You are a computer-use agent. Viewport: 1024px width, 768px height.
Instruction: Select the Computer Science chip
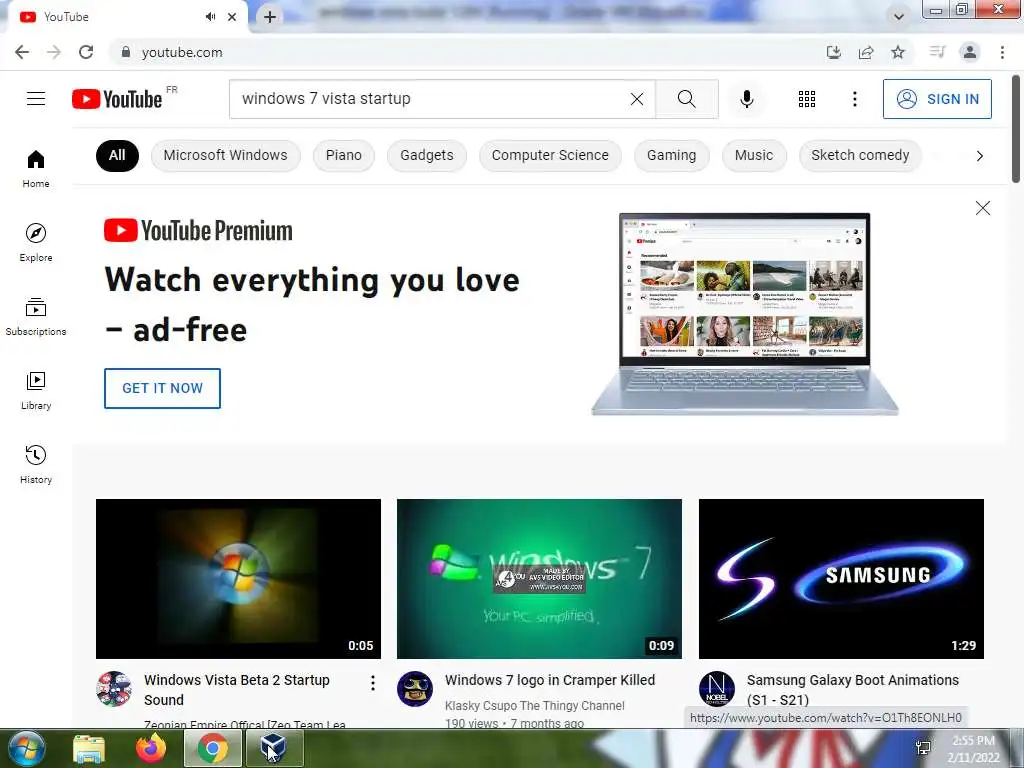pyautogui.click(x=550, y=155)
